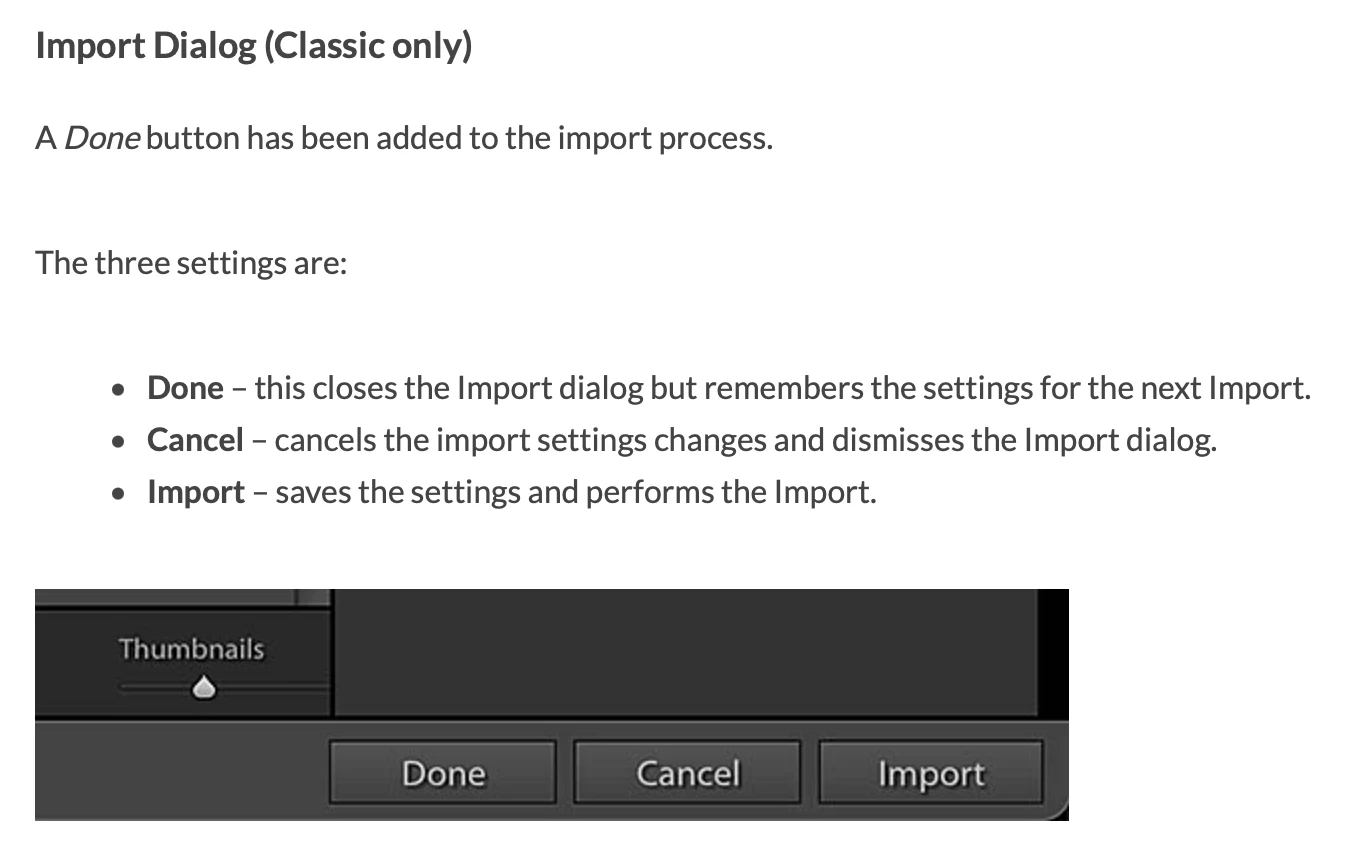Click the Thumbnails slider track right of the handle
Viewport: 1368px width, 846px height.
click(272, 687)
